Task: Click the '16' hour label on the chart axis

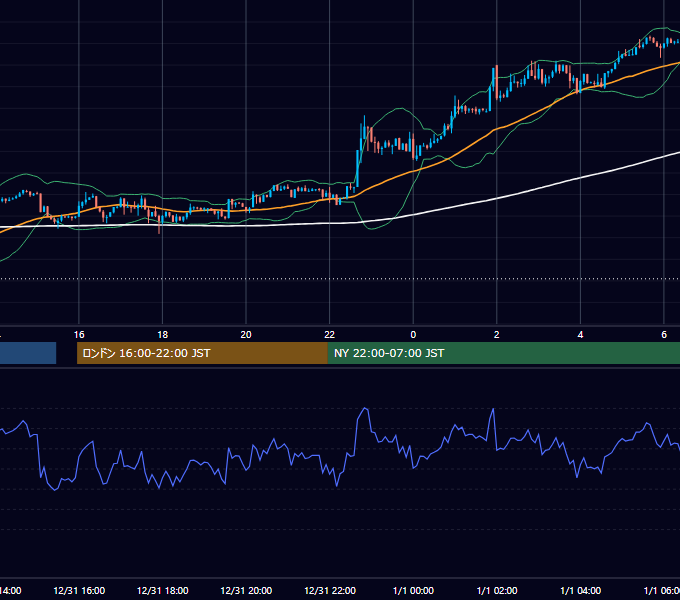Action: [x=79, y=335]
